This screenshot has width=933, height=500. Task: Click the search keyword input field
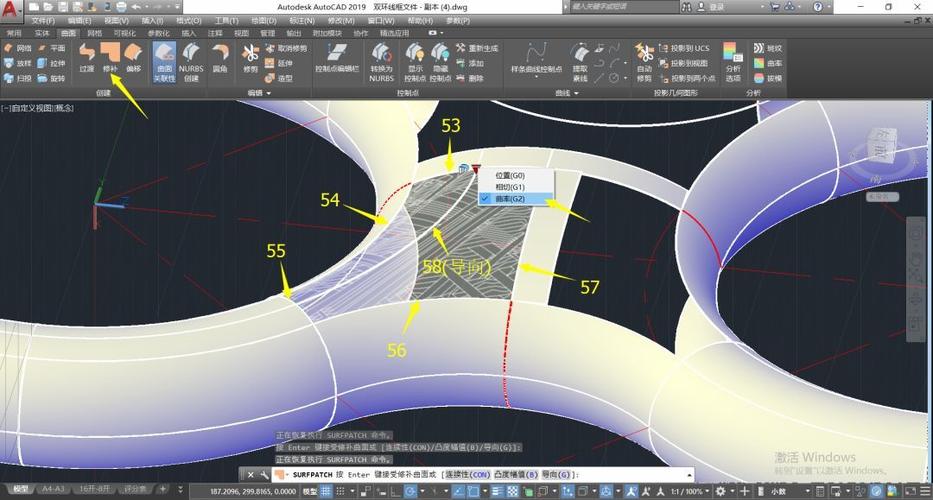click(x=624, y=7)
